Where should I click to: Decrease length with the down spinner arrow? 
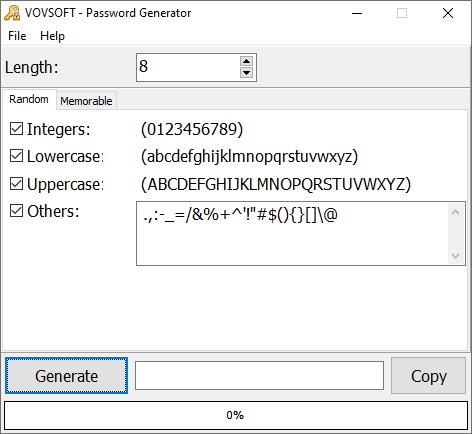(x=246, y=72)
